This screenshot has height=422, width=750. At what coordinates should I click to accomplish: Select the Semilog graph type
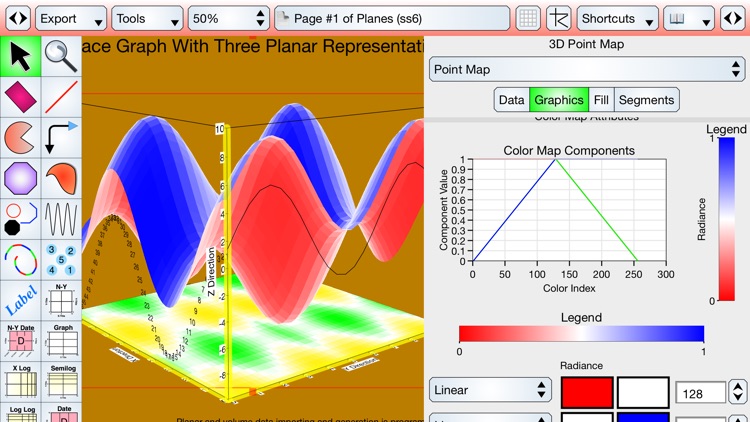(61, 382)
